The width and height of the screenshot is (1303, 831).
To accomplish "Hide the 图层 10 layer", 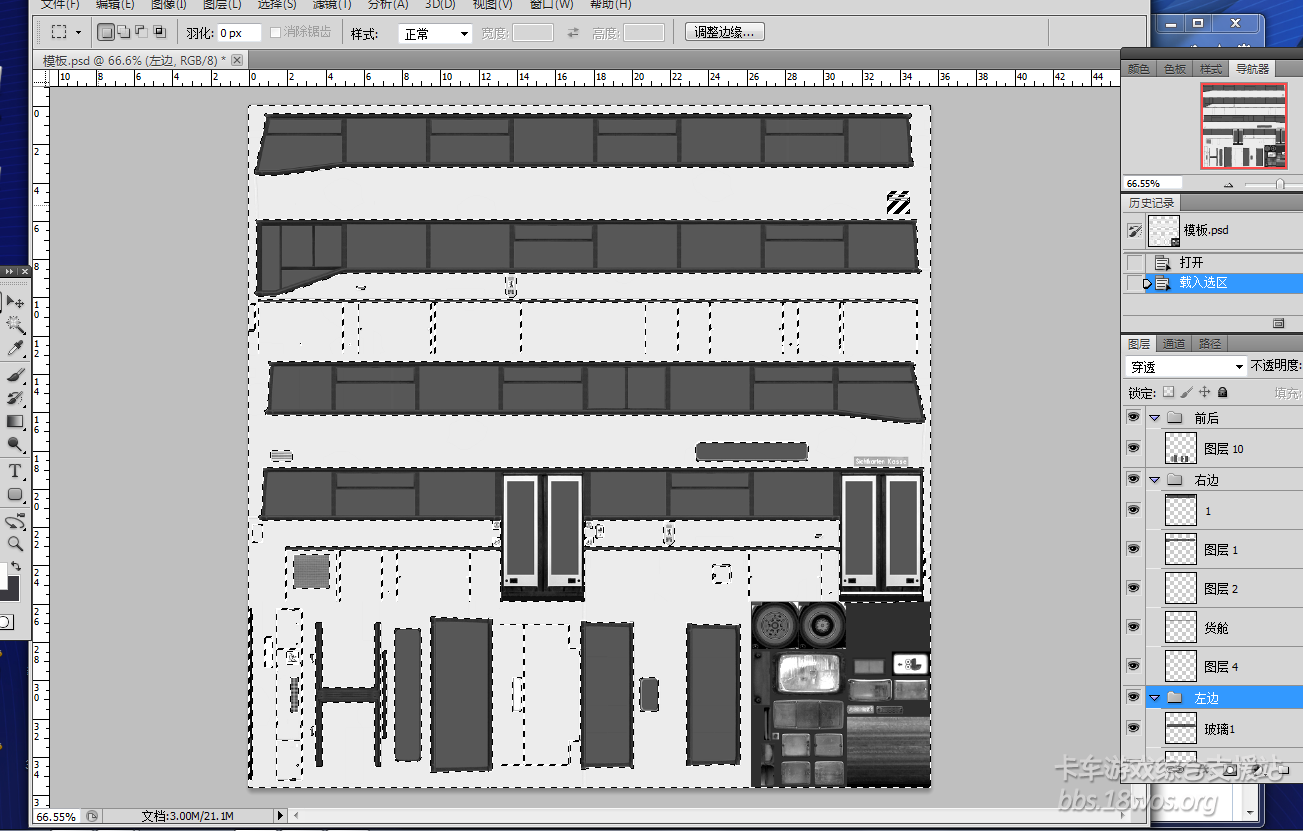I will [x=1133, y=449].
